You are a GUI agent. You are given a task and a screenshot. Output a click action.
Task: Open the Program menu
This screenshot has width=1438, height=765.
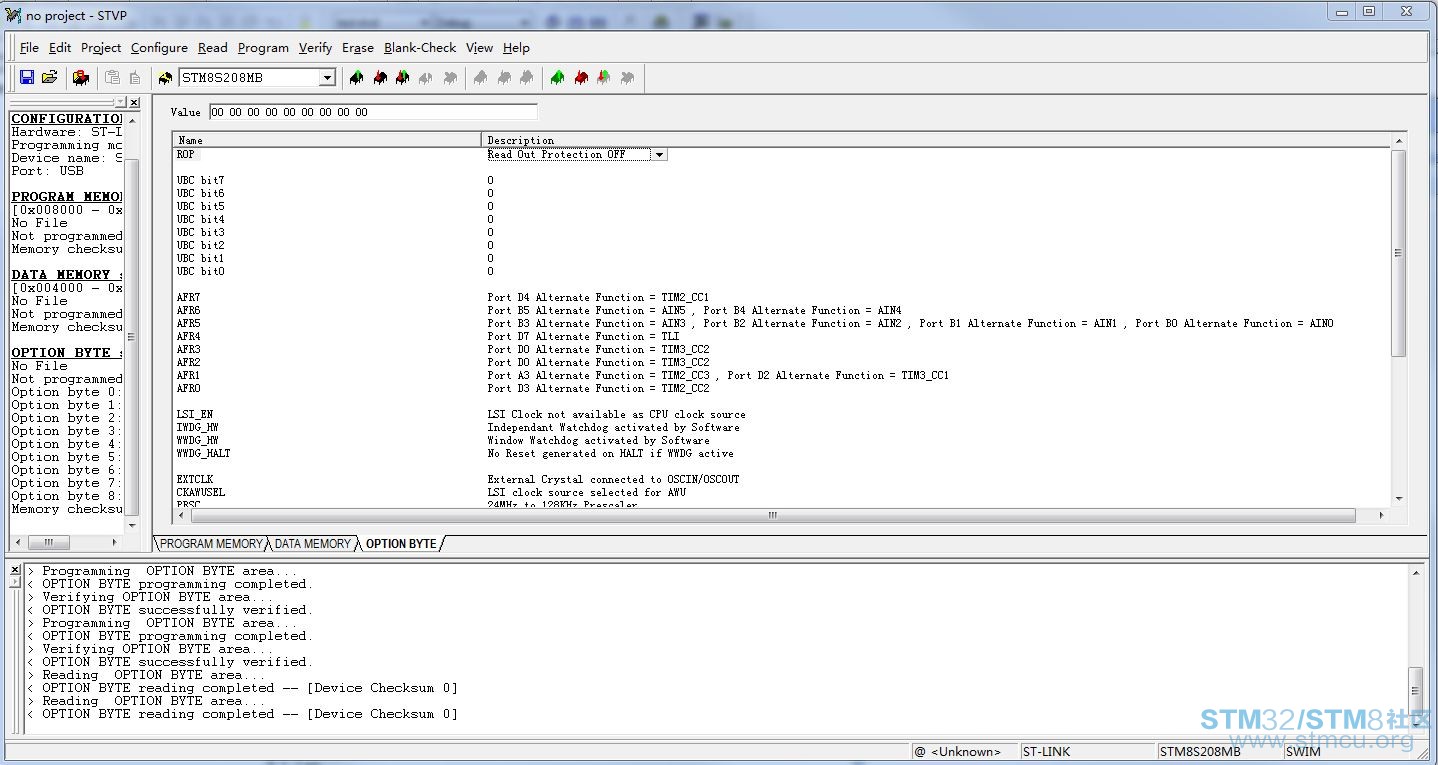coord(263,47)
